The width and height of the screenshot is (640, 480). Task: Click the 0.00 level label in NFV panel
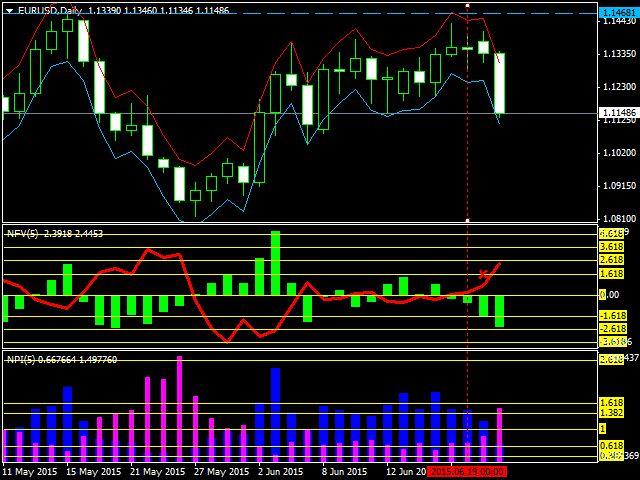click(x=609, y=295)
